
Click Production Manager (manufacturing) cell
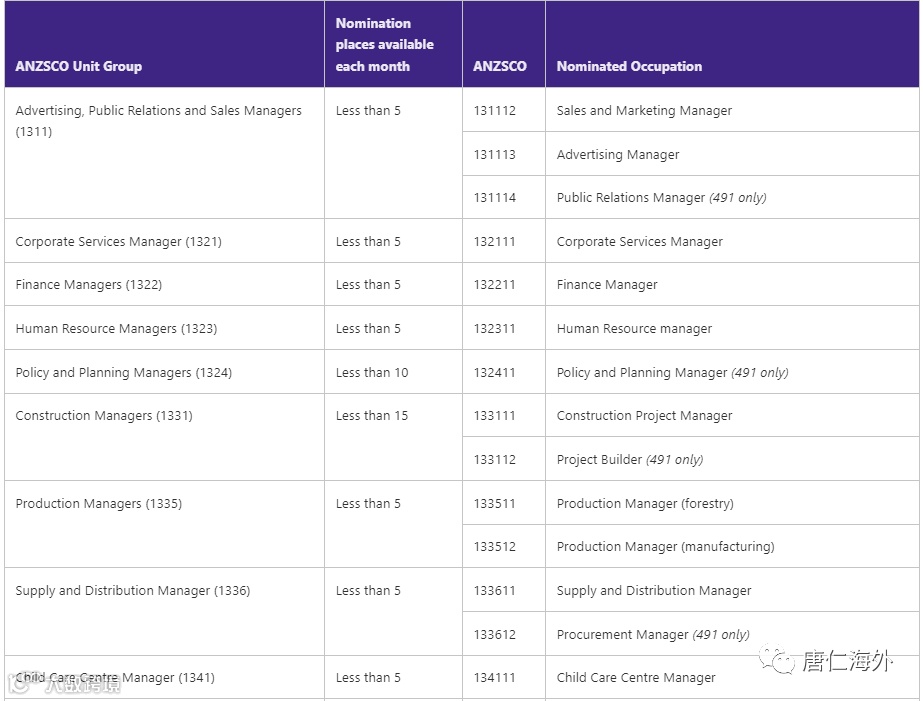665,547
